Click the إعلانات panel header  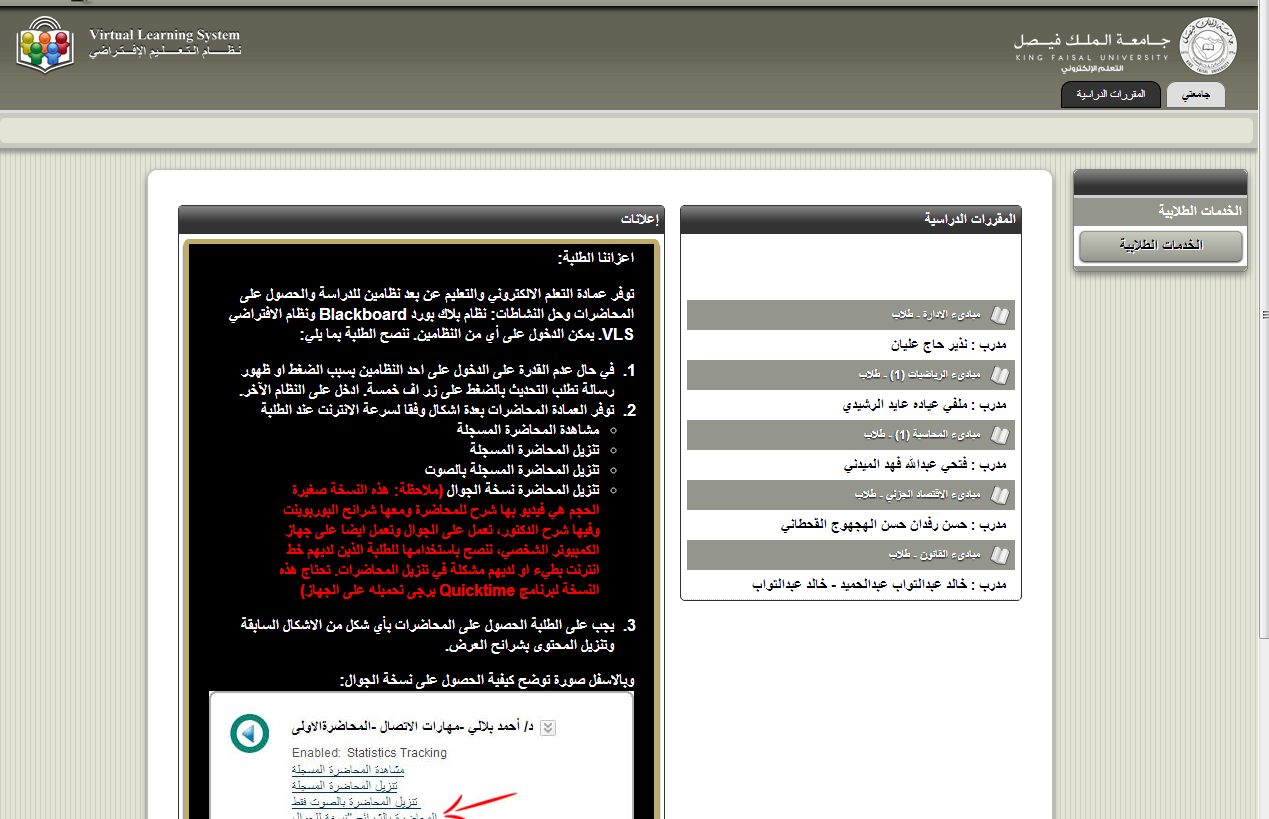coord(420,219)
